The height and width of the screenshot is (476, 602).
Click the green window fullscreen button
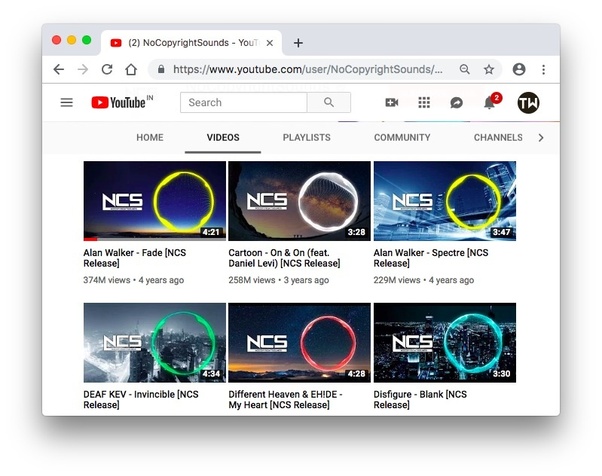click(x=87, y=40)
